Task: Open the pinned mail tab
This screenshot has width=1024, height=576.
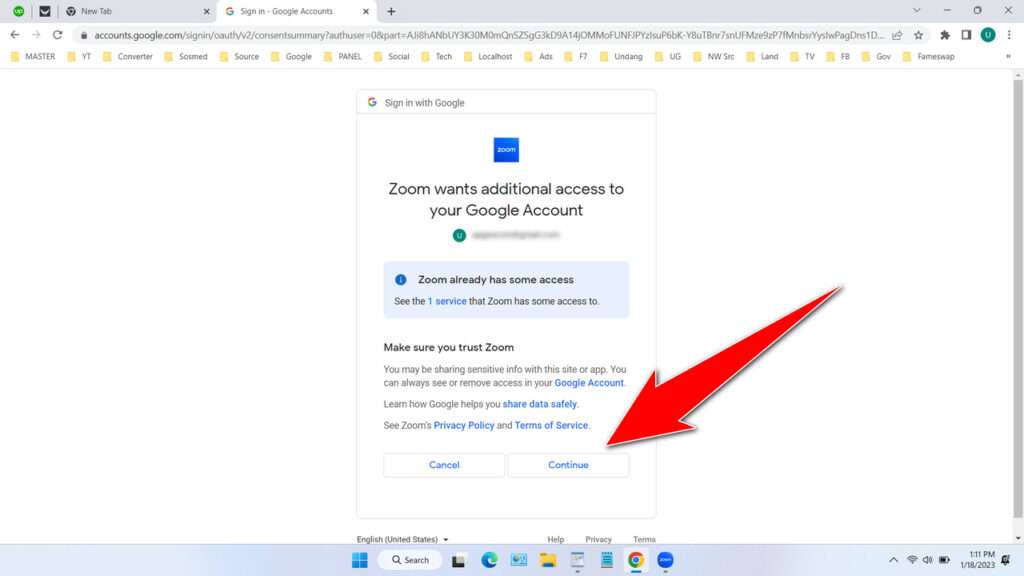Action: click(x=44, y=11)
